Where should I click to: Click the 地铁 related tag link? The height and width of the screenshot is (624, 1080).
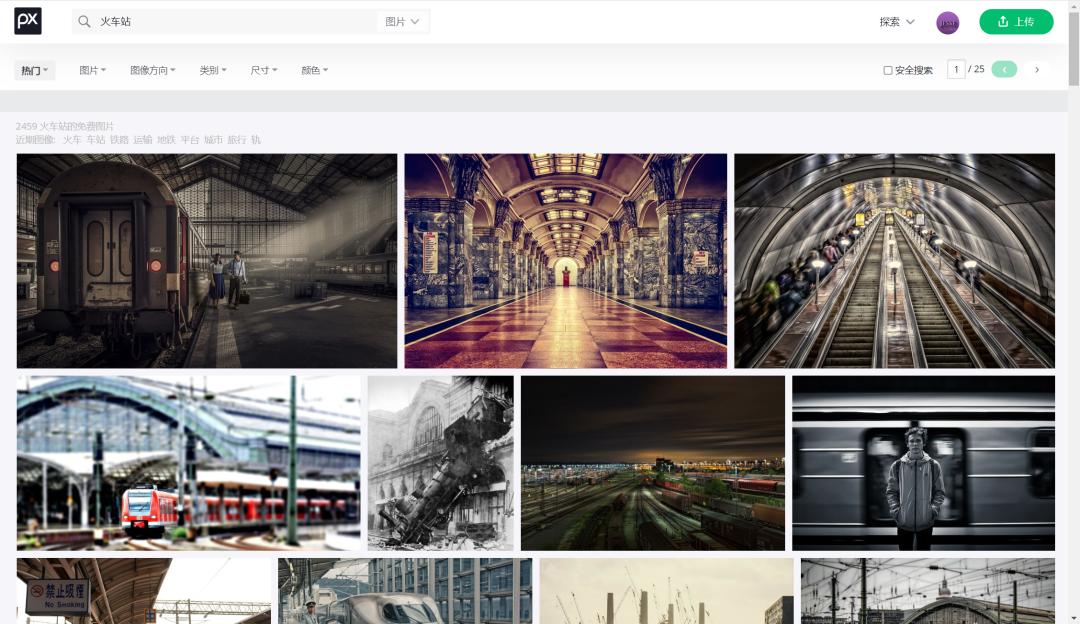click(166, 140)
